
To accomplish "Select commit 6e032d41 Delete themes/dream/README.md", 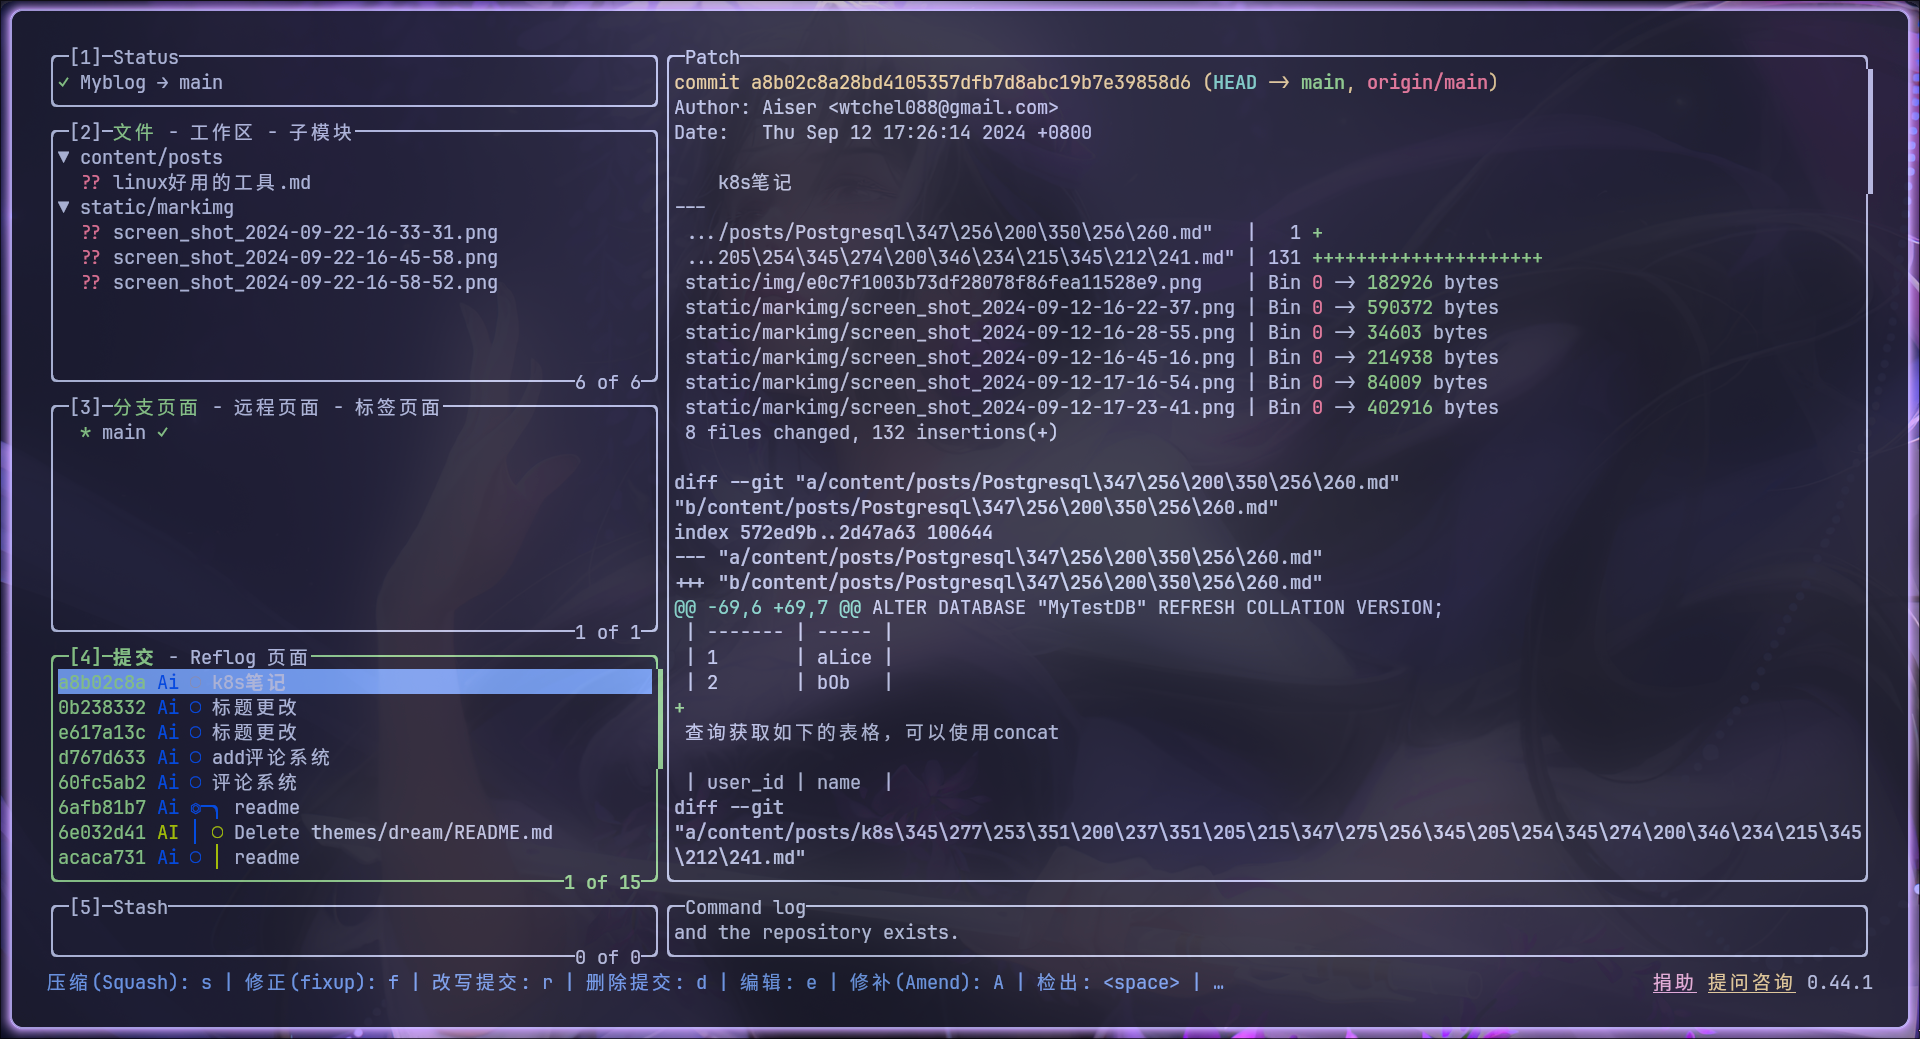I will (x=354, y=832).
